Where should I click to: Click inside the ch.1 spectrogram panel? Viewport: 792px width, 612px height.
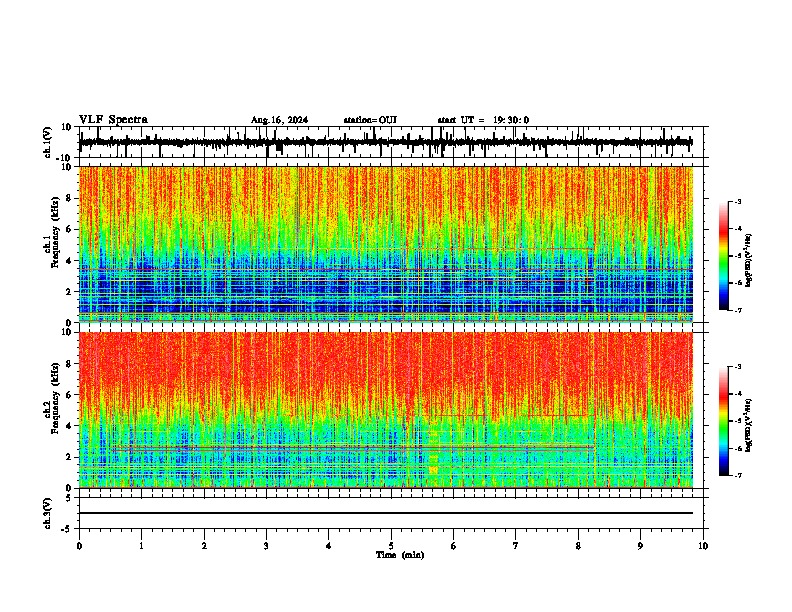coord(386,244)
